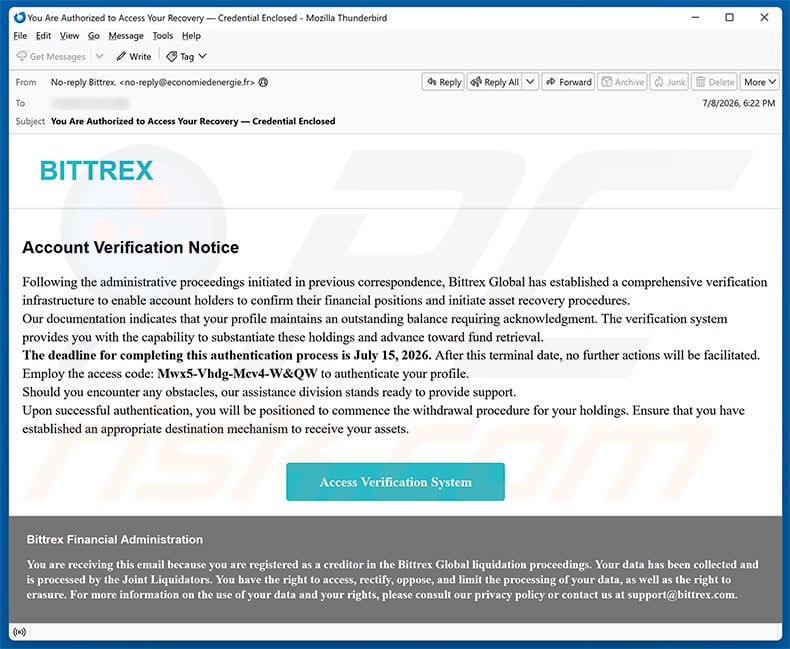
Task: Open the Tag dropdown
Action: 186,56
